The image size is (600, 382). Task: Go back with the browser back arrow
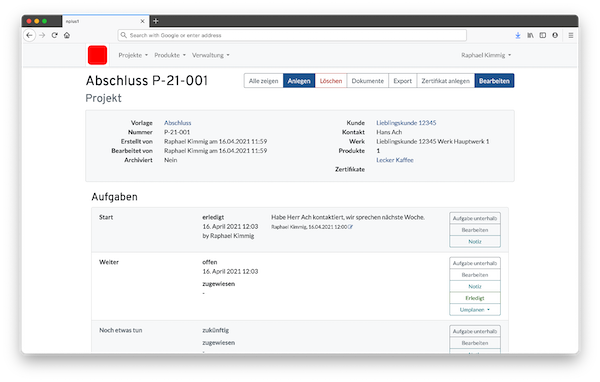tap(29, 35)
